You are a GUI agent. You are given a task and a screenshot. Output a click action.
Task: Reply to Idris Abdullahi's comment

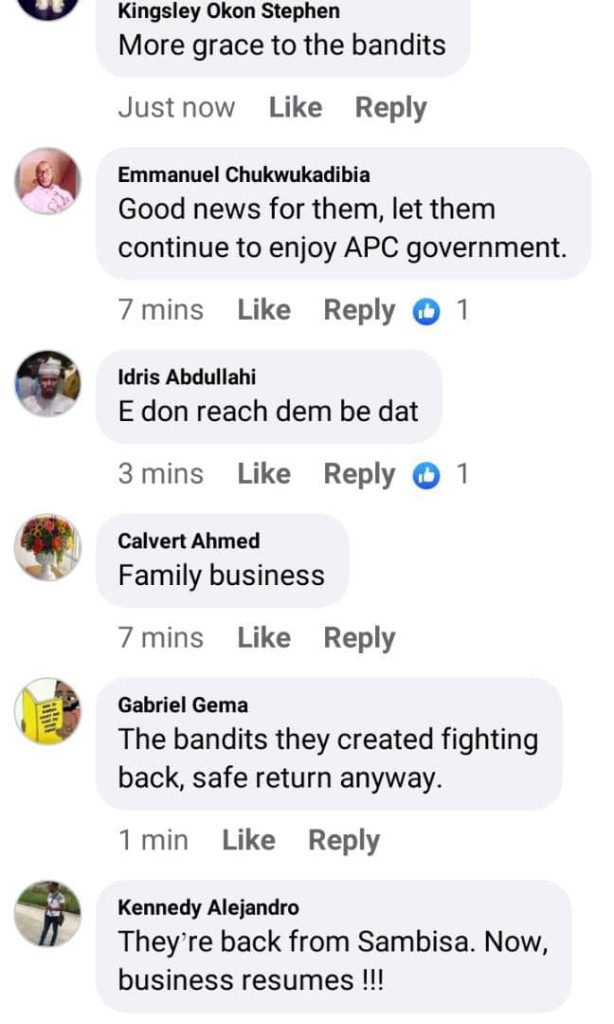[359, 474]
